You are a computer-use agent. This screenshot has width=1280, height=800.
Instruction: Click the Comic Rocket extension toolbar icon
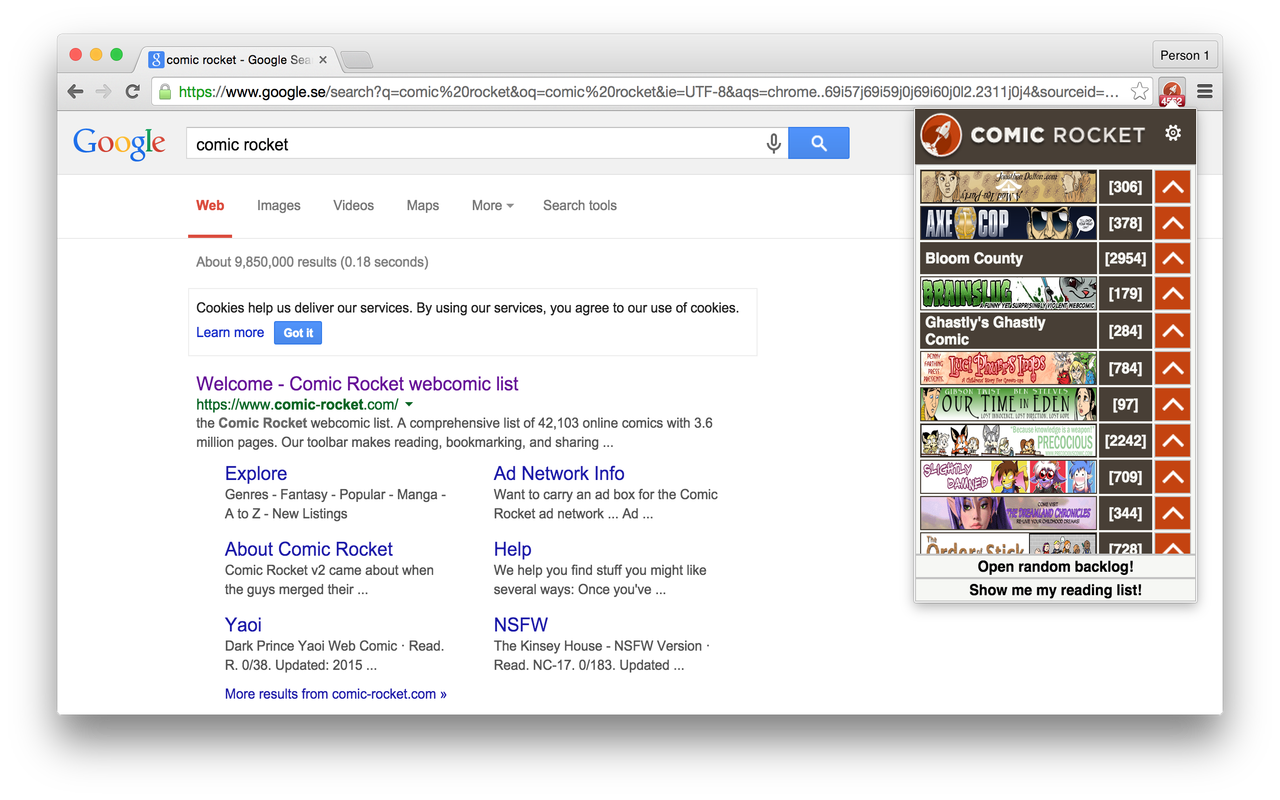[x=1172, y=92]
